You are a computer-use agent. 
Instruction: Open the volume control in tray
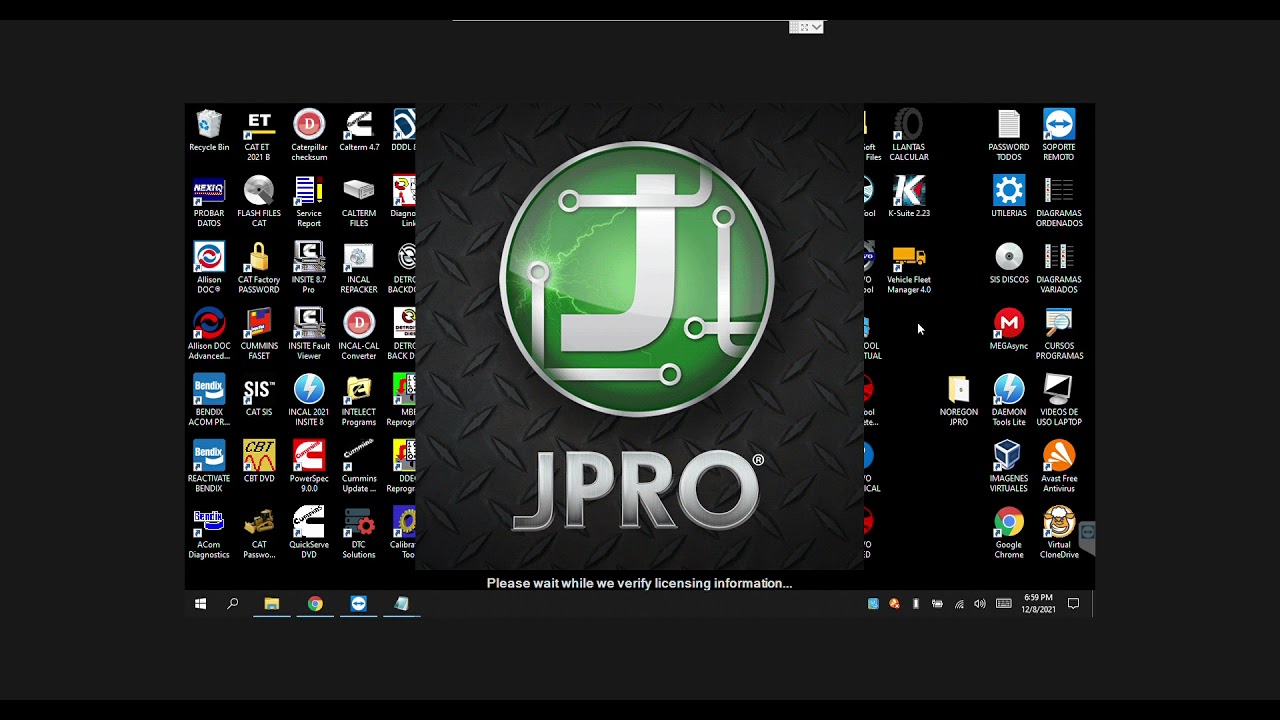point(980,604)
